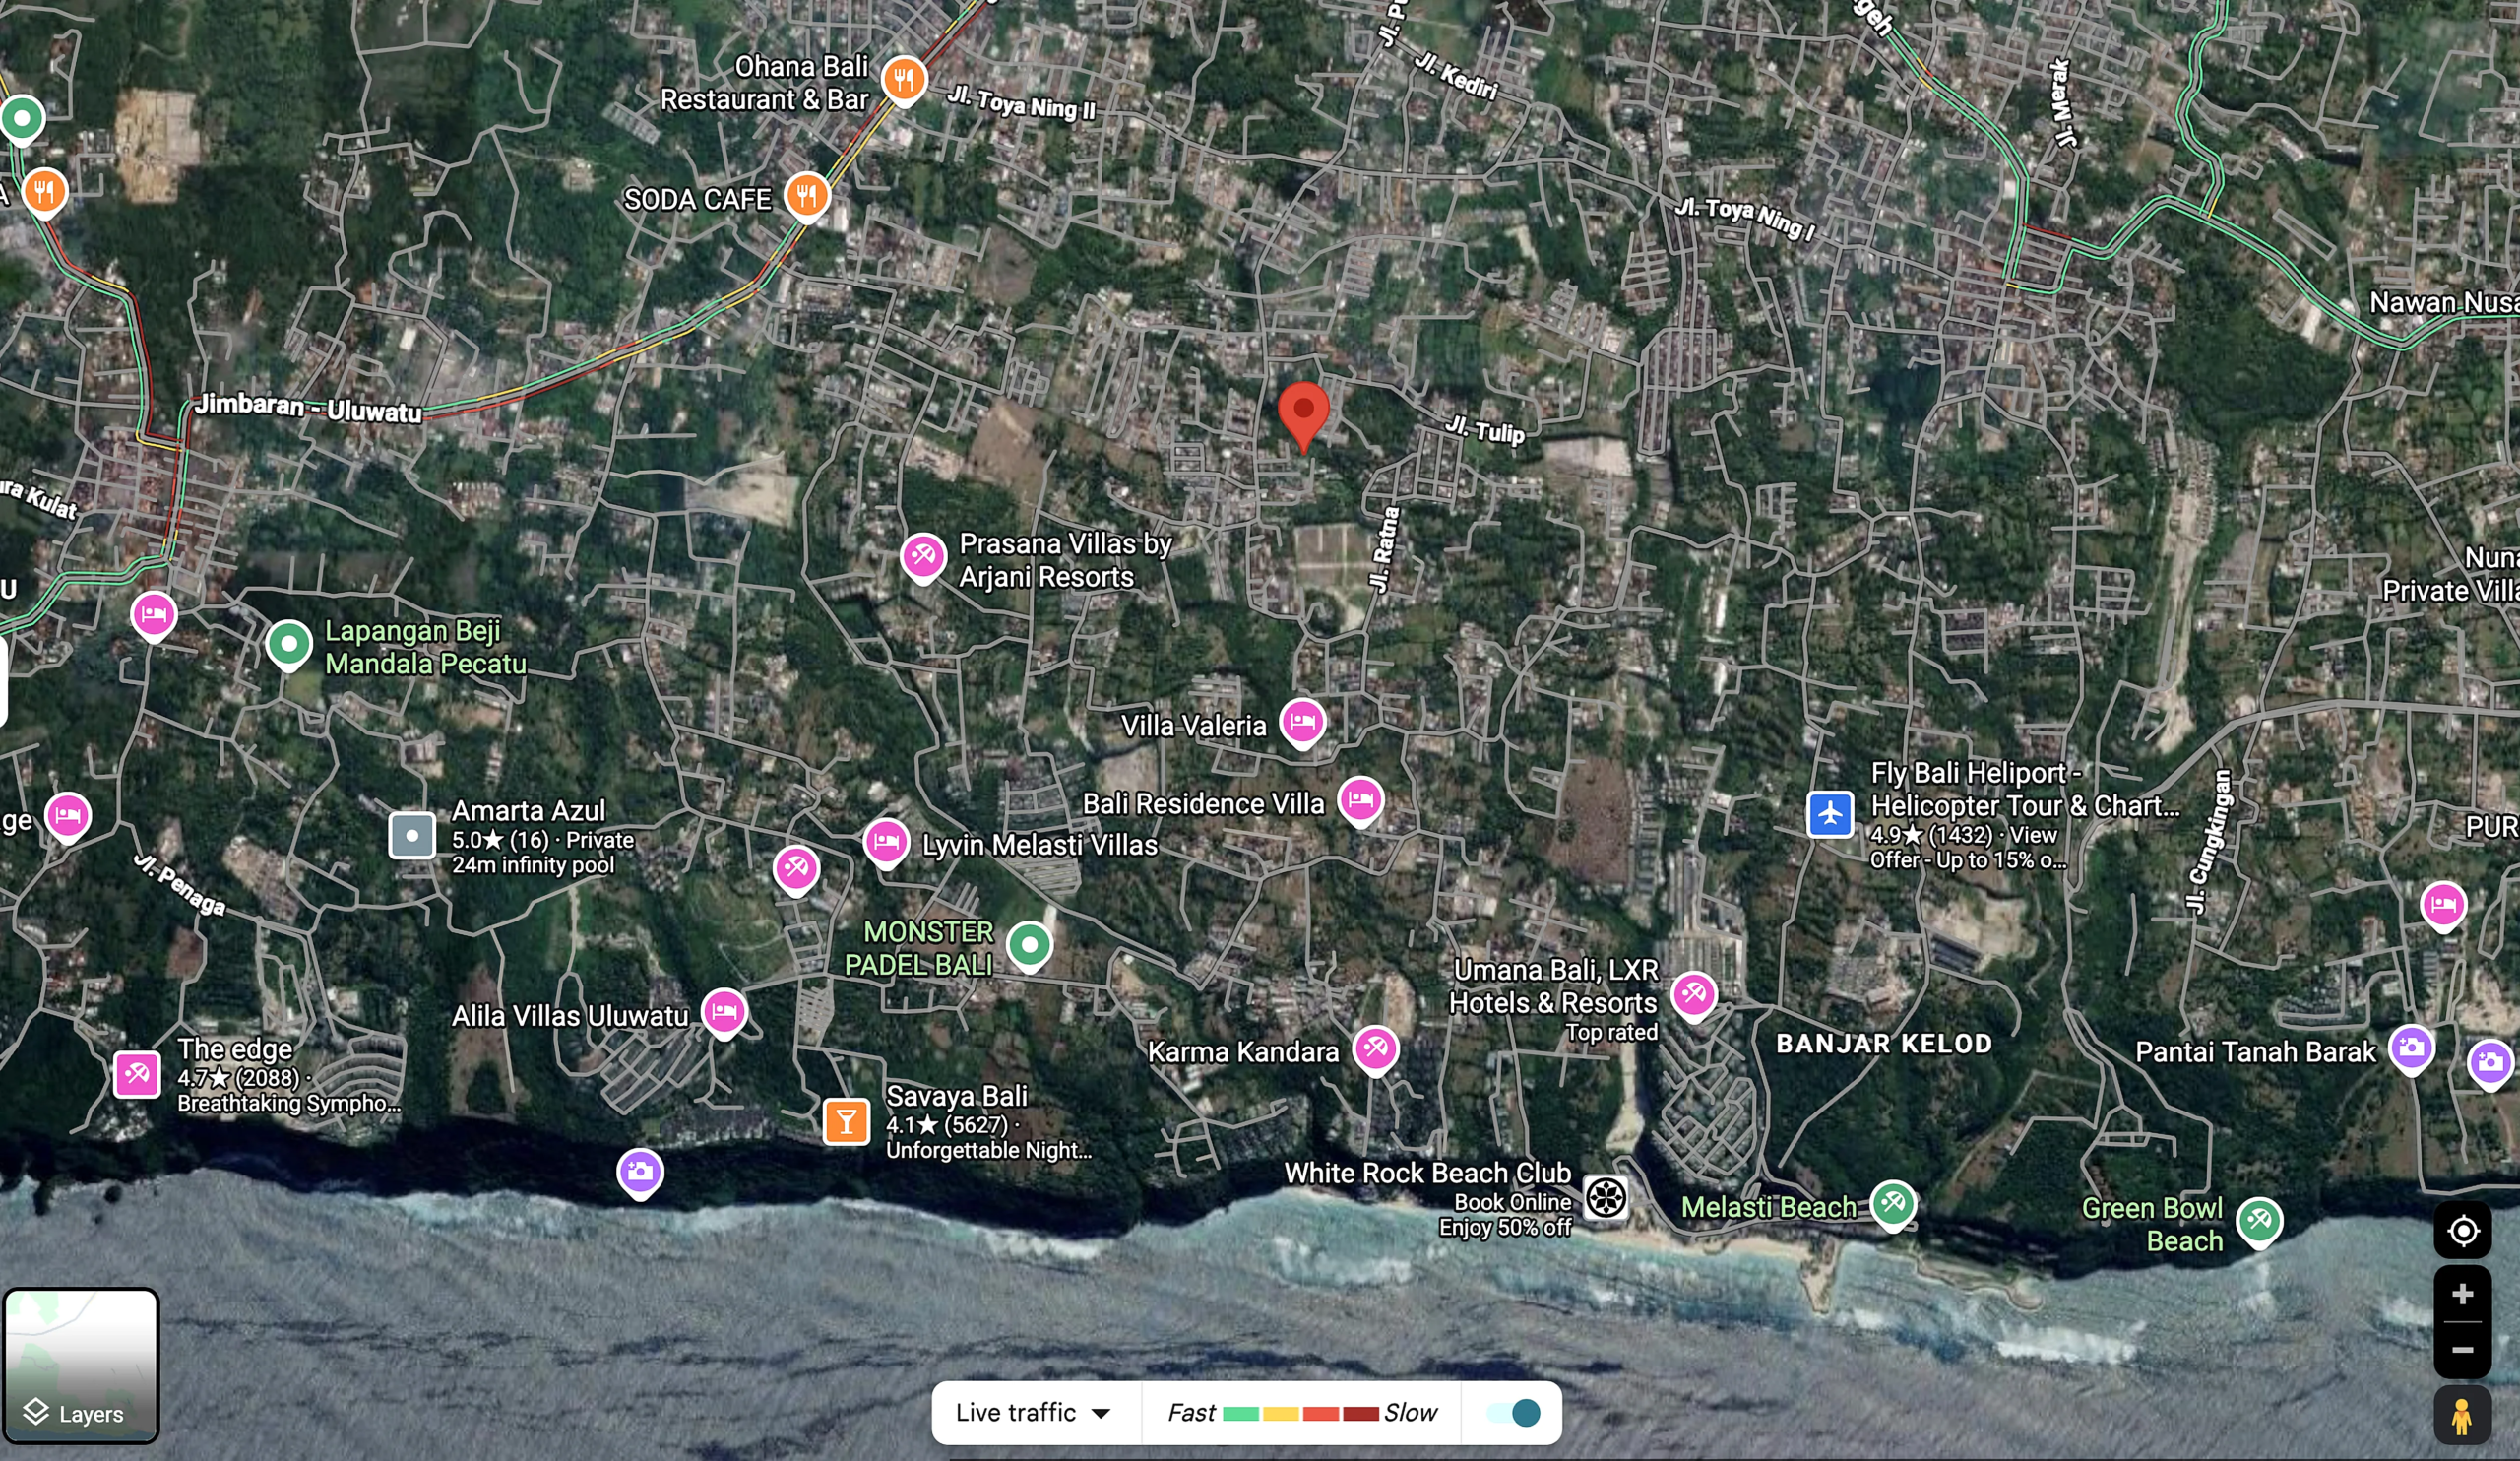Click the Amarta Azul place label

click(528, 811)
